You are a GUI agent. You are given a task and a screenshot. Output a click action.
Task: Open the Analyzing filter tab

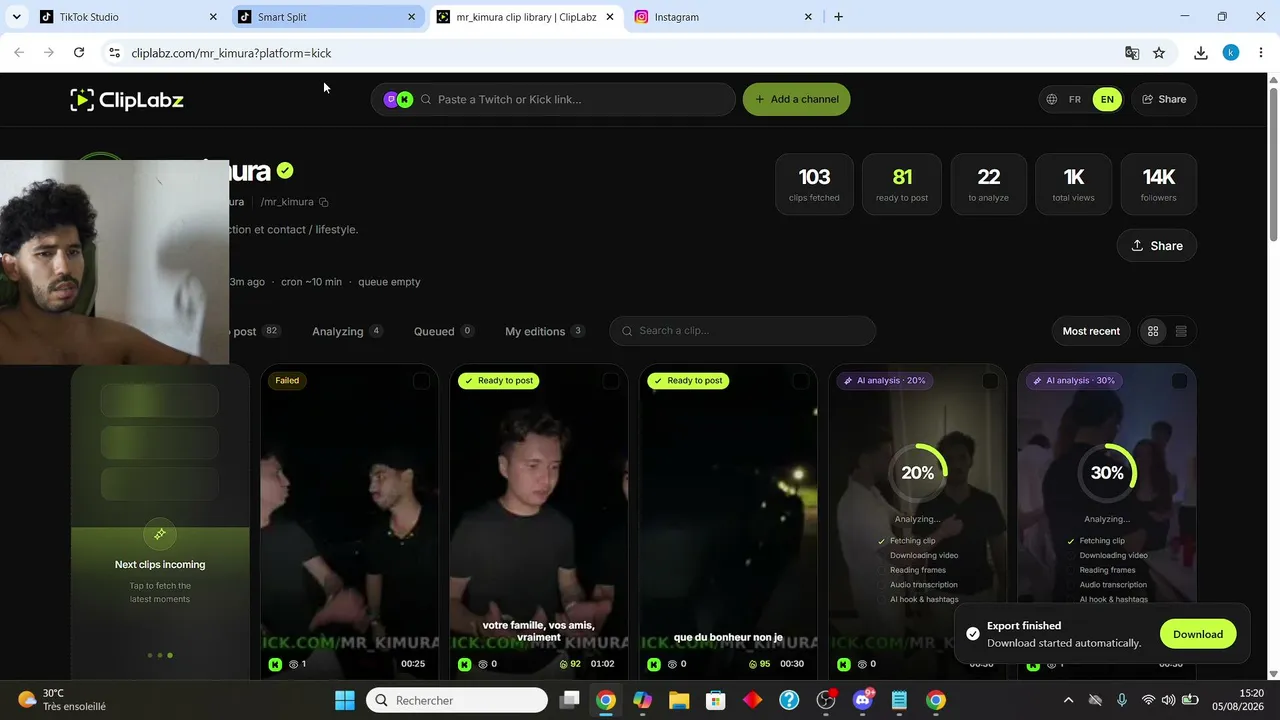[347, 331]
